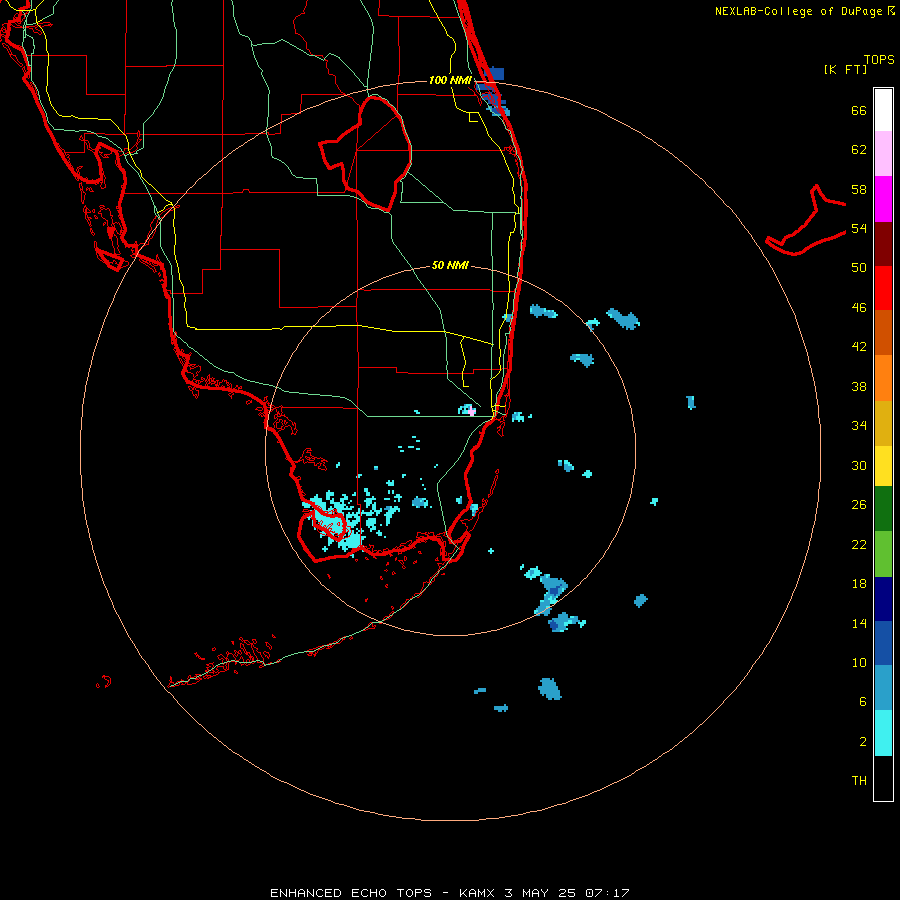Click the legend value "26"
The height and width of the screenshot is (900, 900).
pos(859,505)
